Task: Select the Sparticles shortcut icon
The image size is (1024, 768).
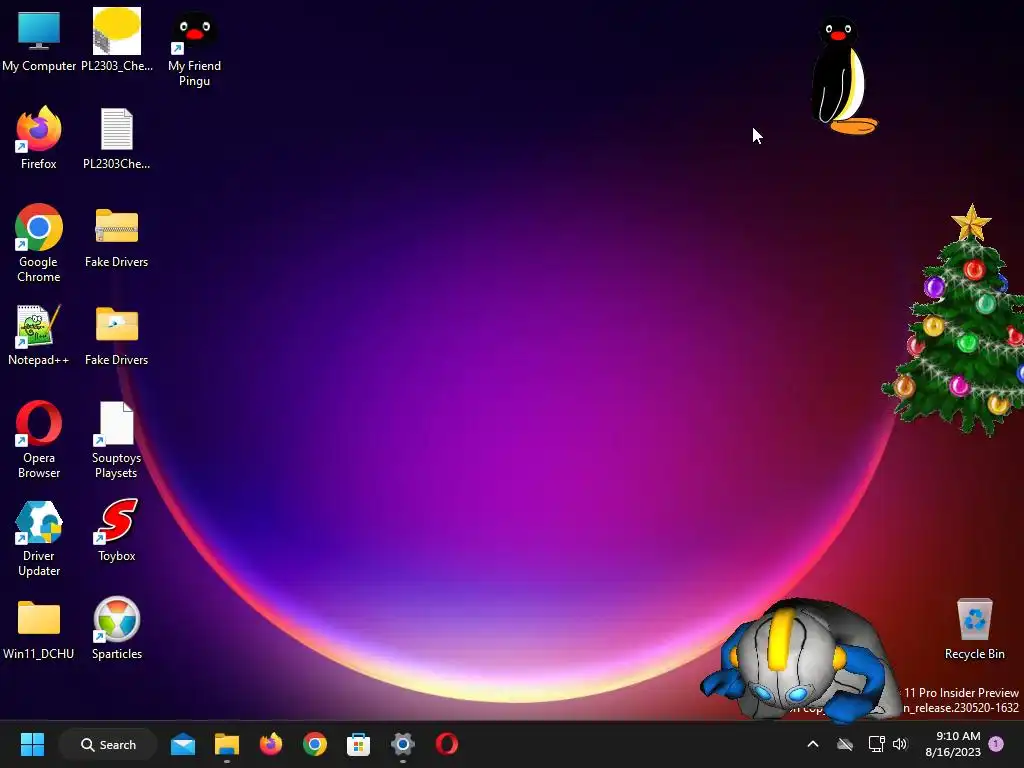Action: [117, 628]
